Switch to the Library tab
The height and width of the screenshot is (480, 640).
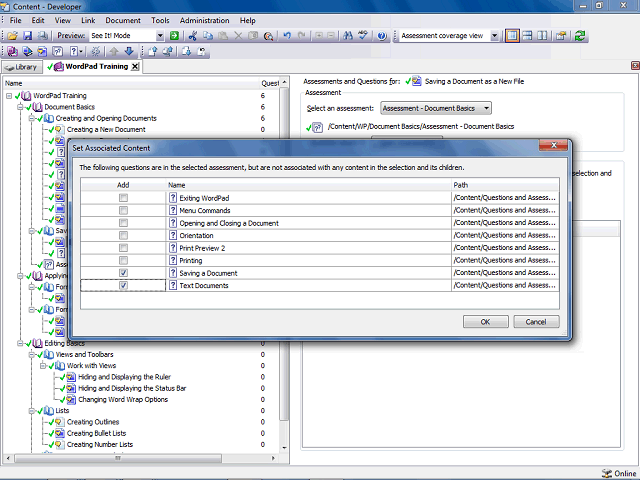(x=22, y=67)
